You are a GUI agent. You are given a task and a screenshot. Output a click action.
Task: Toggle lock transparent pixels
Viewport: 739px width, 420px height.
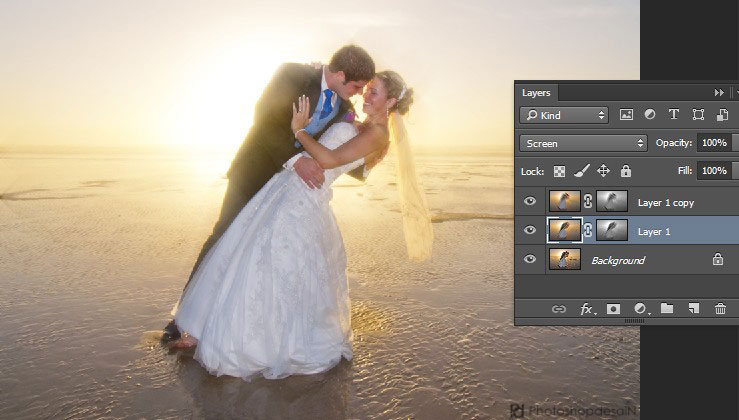point(559,171)
